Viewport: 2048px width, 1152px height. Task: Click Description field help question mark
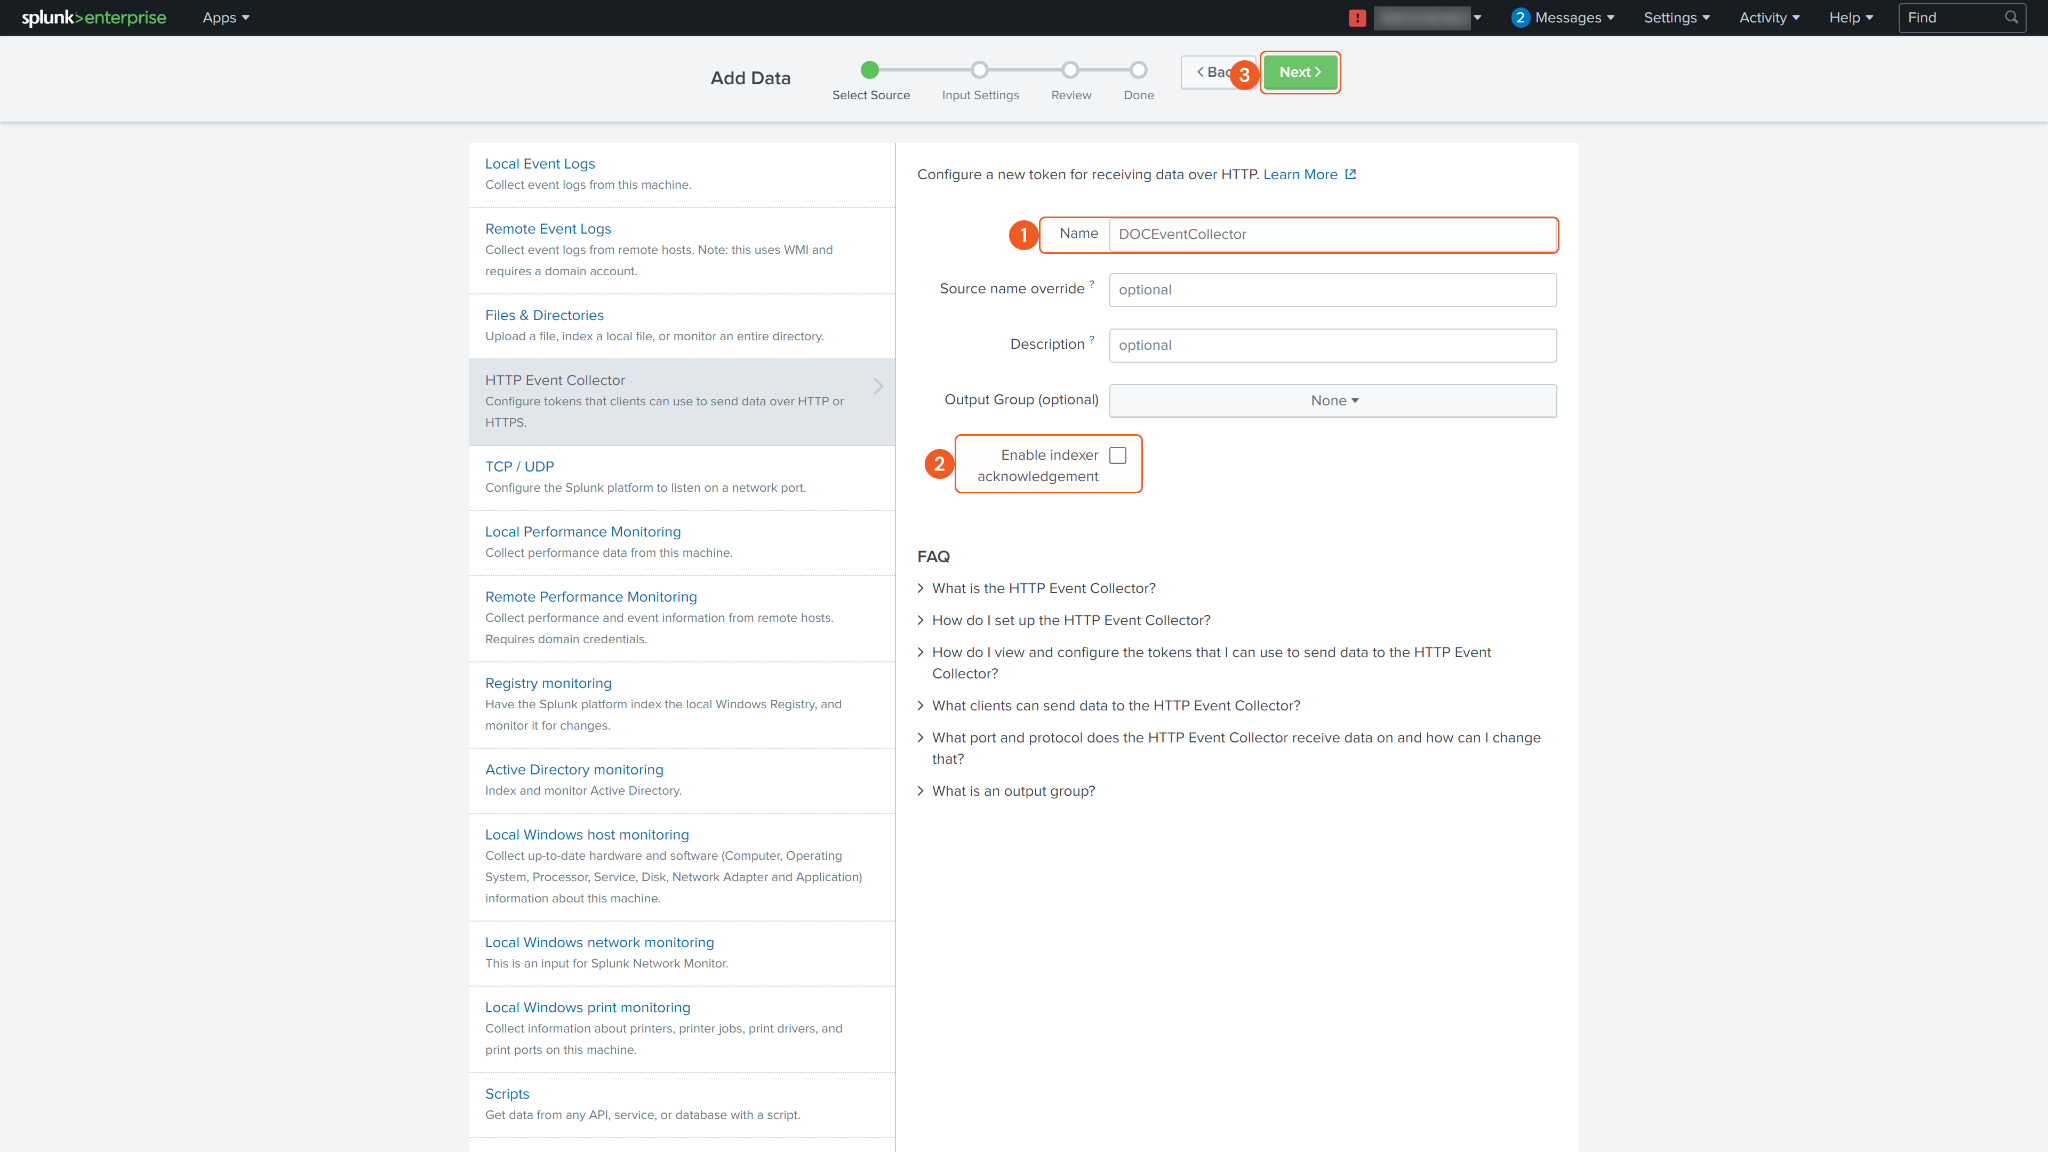click(x=1092, y=339)
